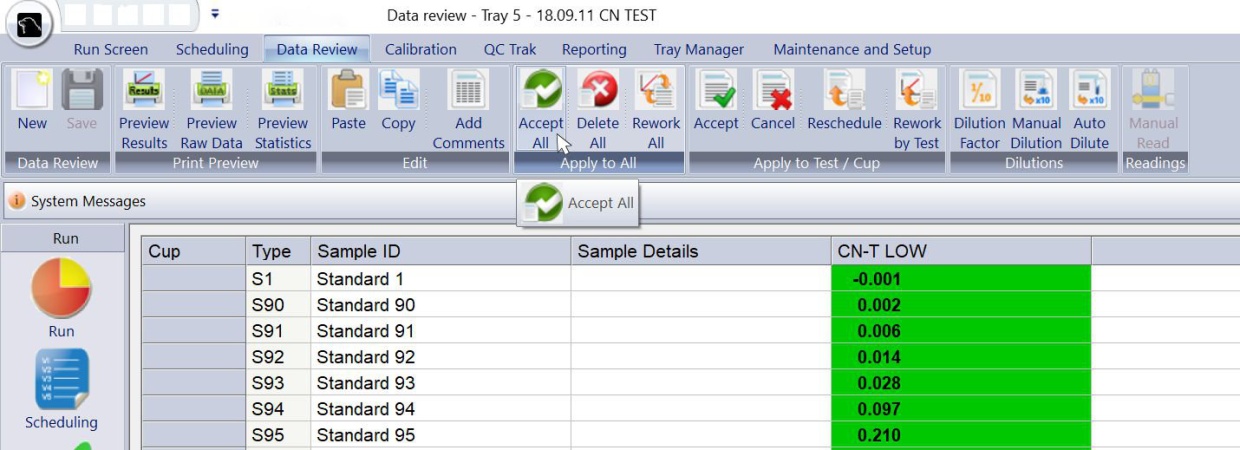Select the Auto Dilute tool

(1089, 92)
